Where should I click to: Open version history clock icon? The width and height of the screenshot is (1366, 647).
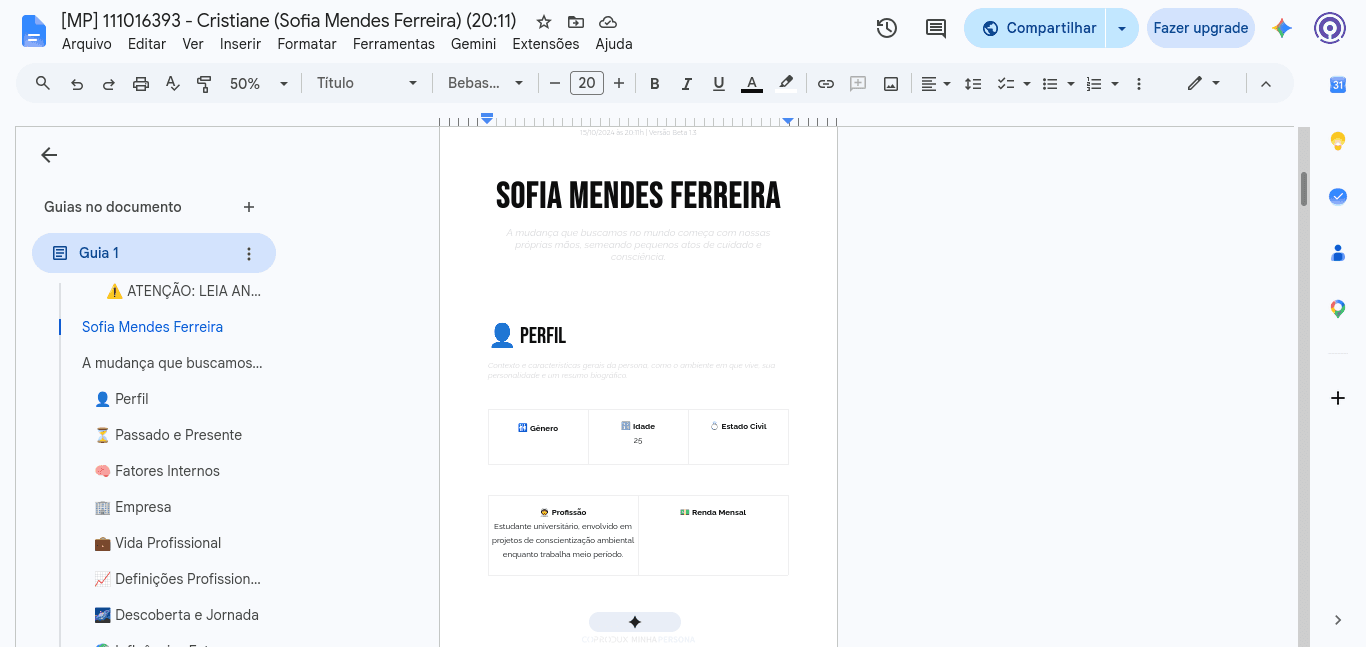[x=886, y=28]
